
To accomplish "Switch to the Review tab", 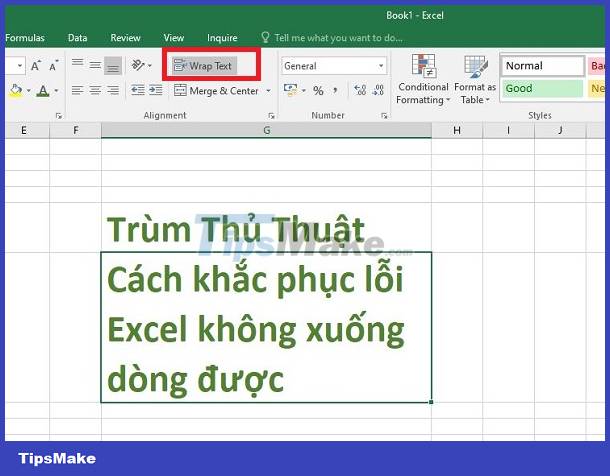I will (x=125, y=38).
